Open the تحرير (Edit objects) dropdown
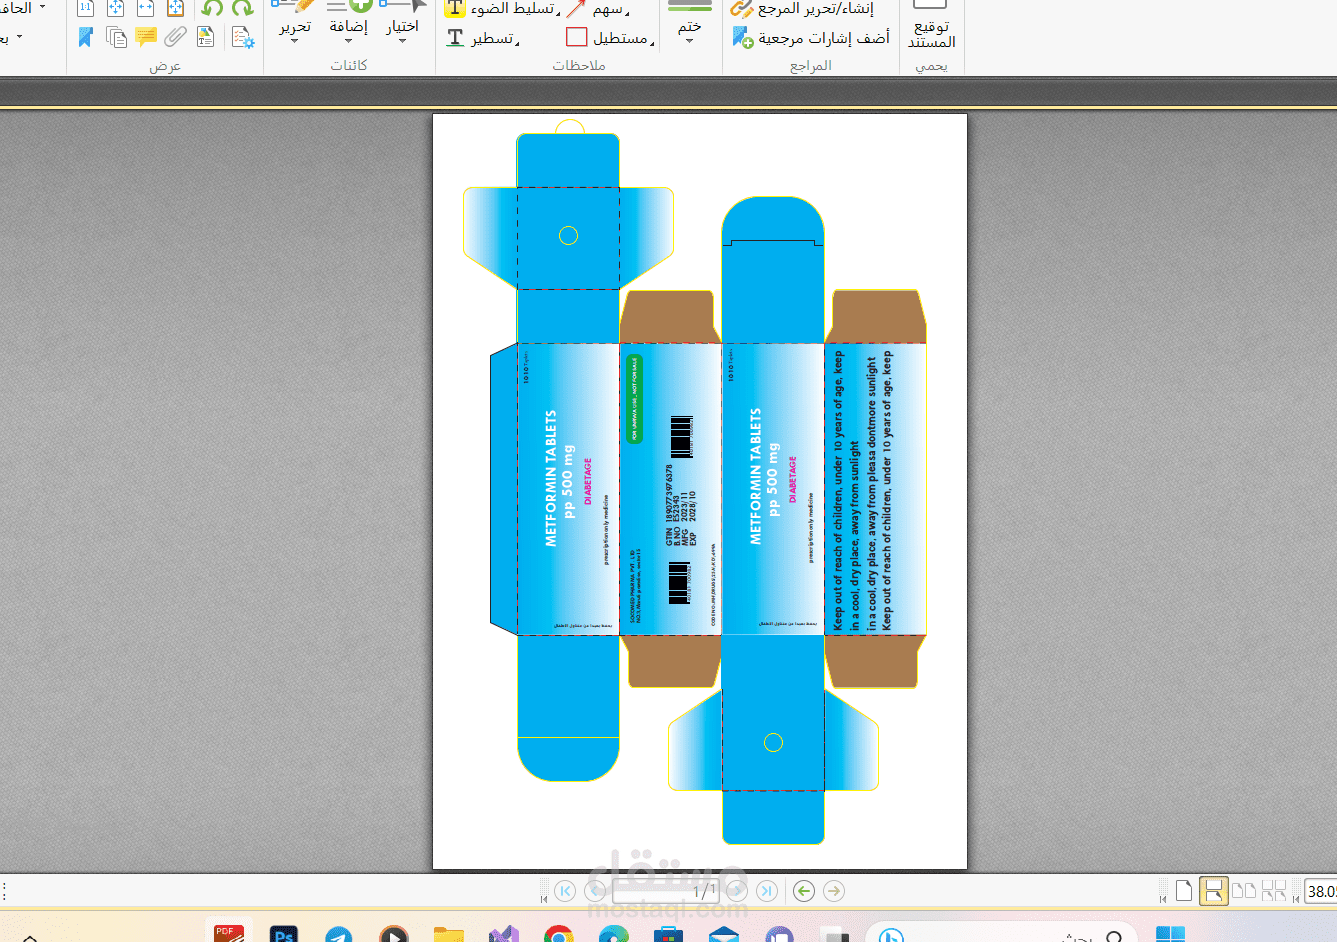The height and width of the screenshot is (942, 1337). (295, 24)
